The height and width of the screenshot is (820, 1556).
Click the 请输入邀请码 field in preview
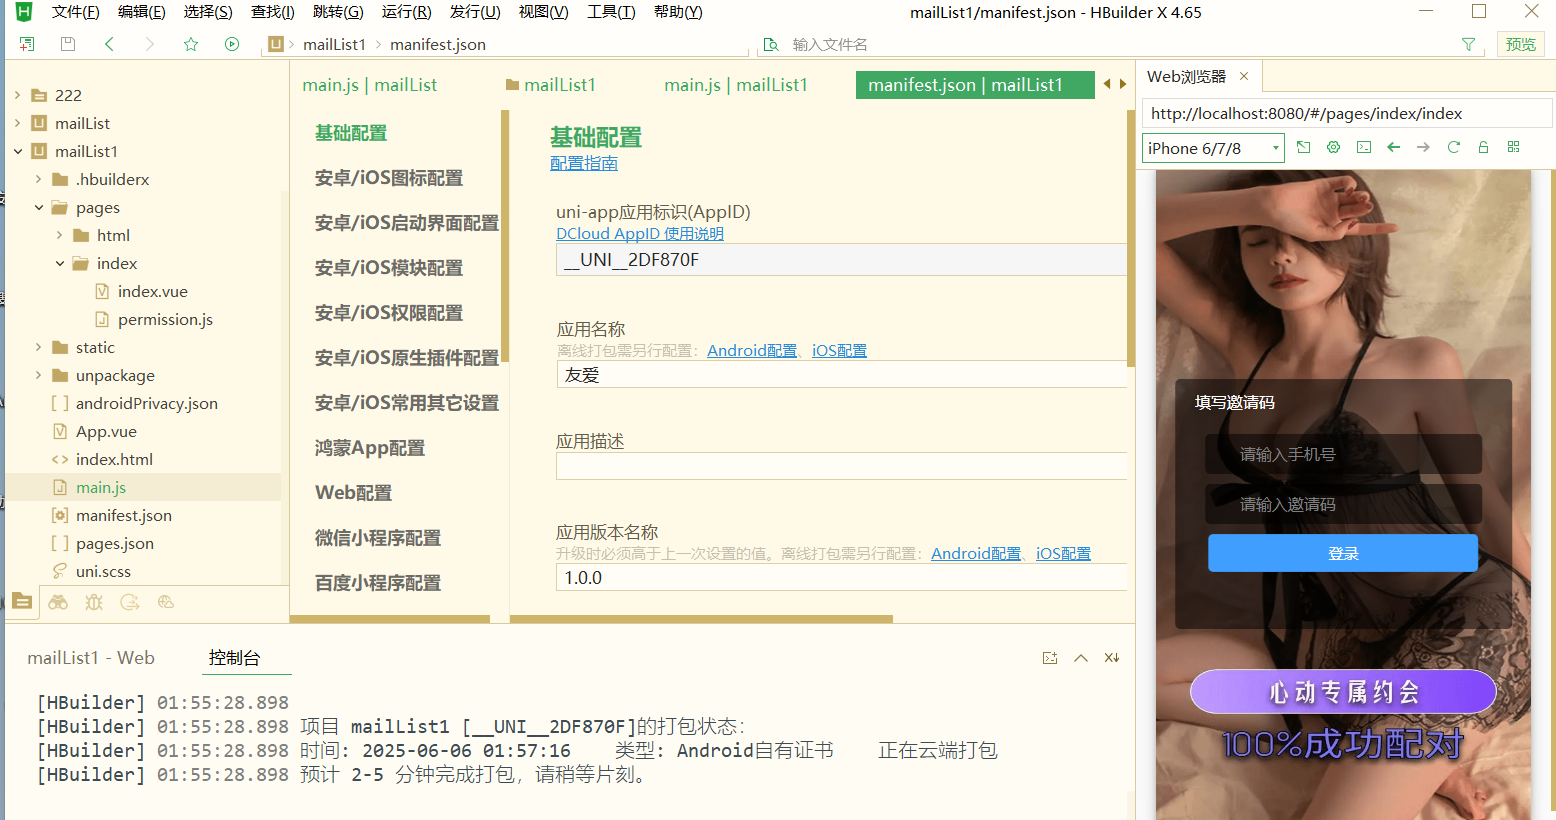tap(1343, 504)
